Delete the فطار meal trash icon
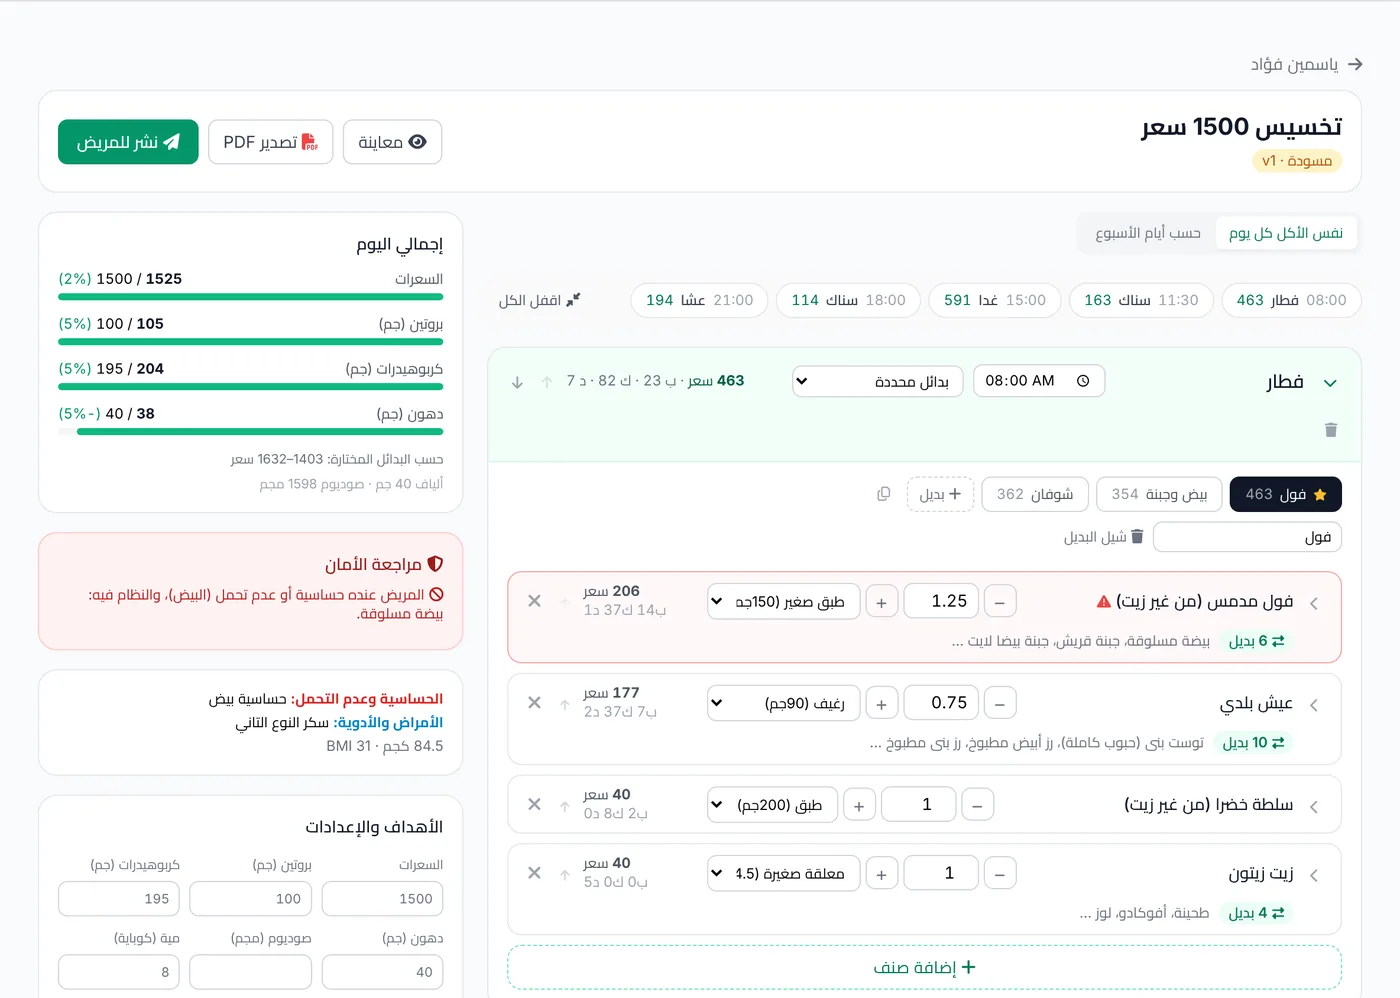Screen dimensions: 1400x998 [x=1330, y=430]
